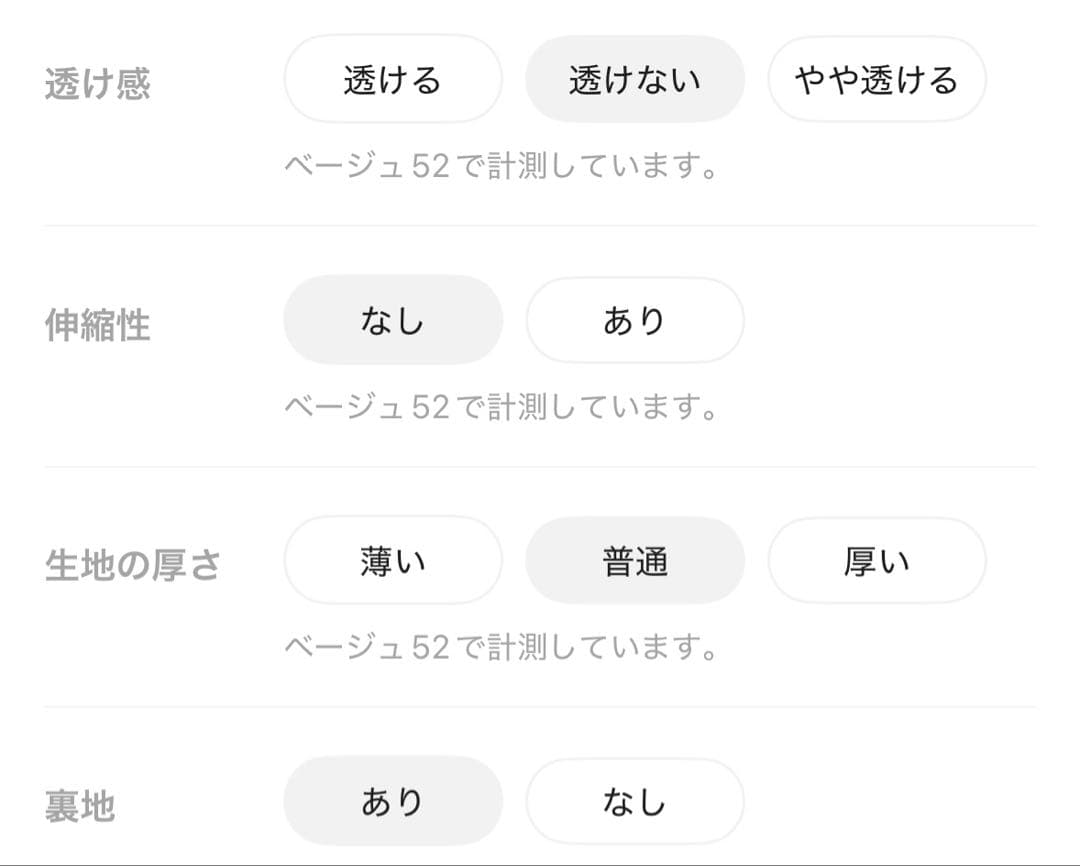
Task: Select なし for 裏地
Action: tap(635, 800)
